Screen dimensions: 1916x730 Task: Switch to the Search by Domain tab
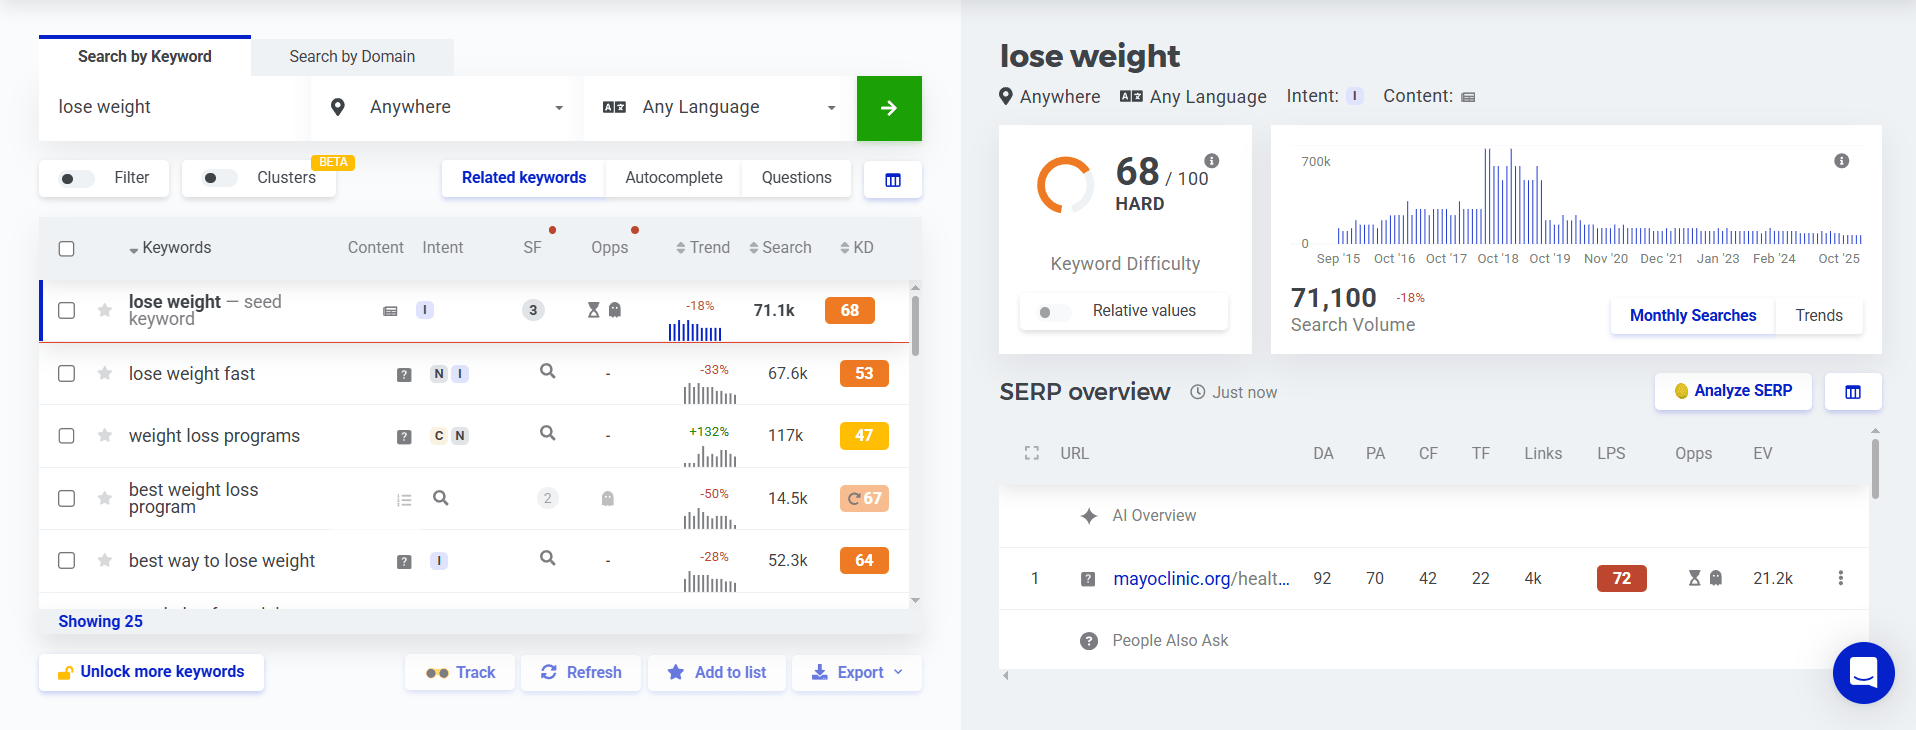click(351, 57)
